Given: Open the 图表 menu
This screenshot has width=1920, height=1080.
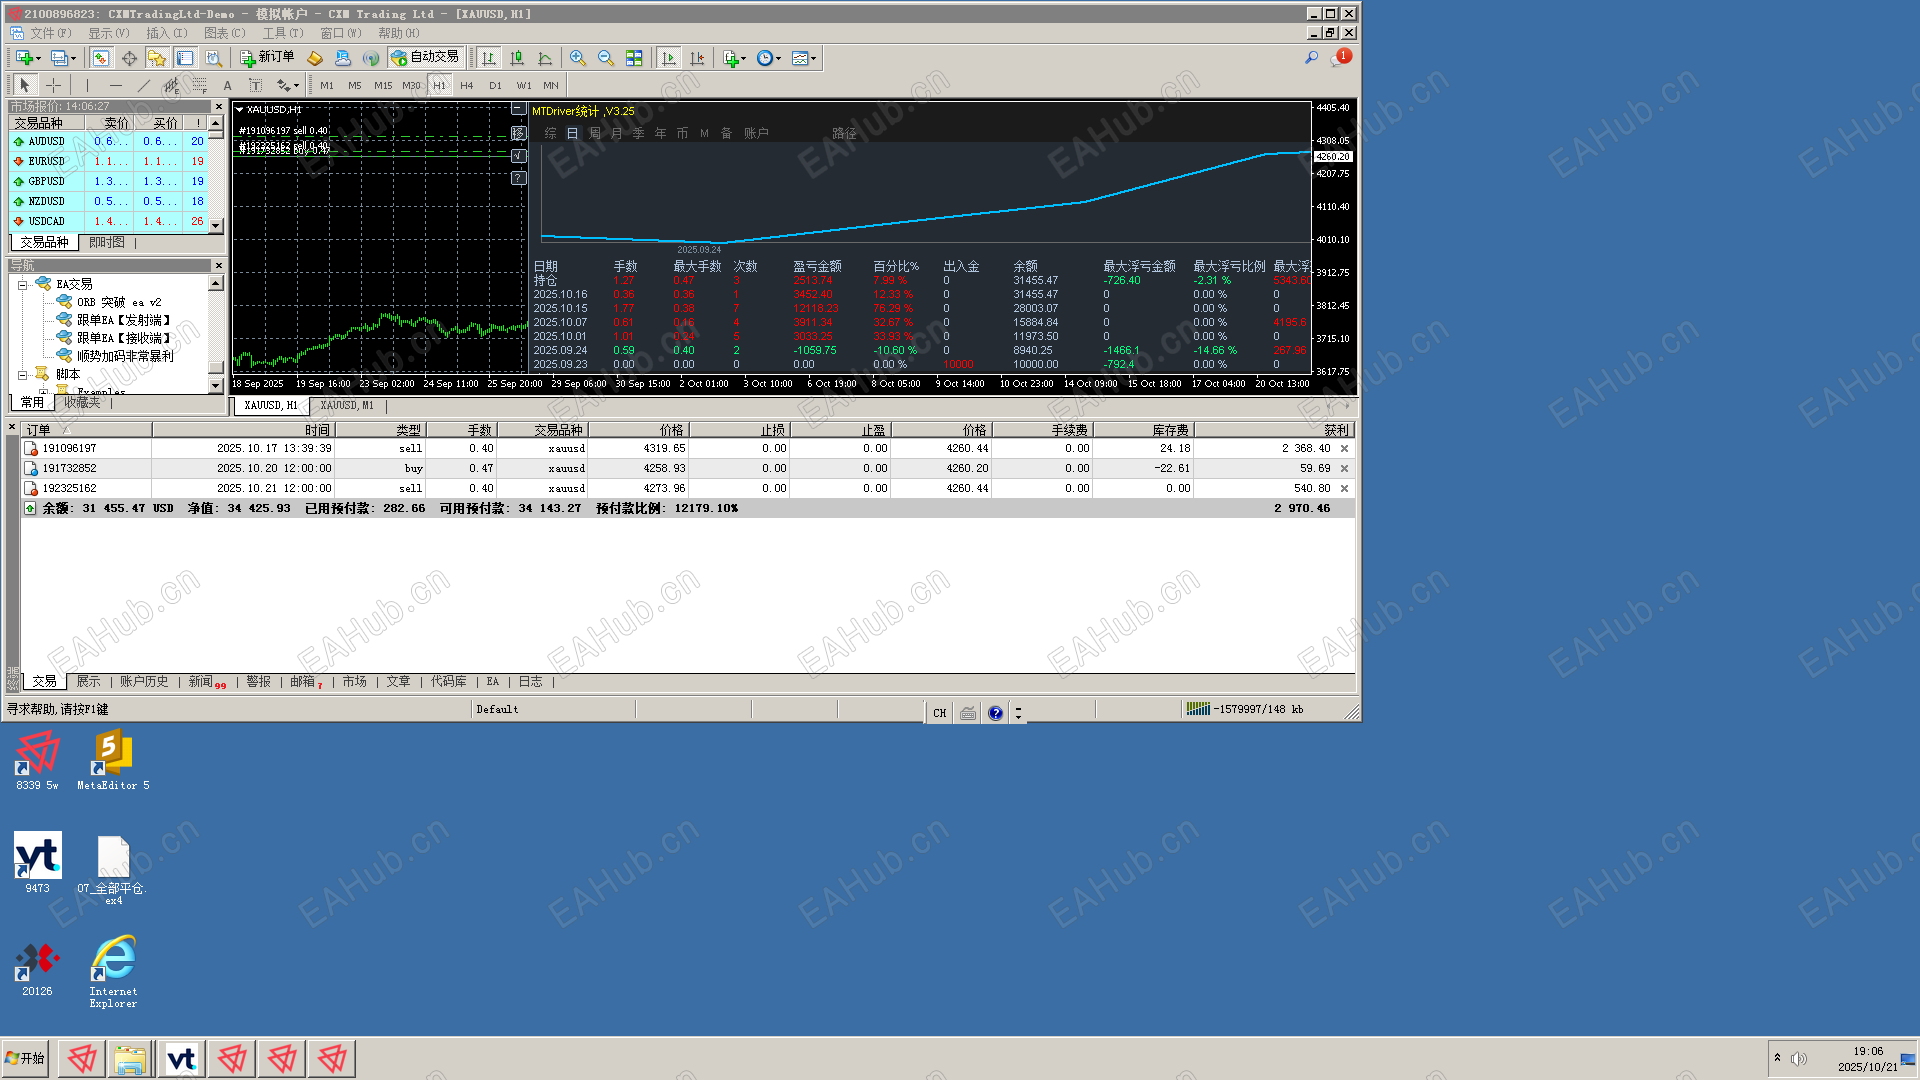Looking at the screenshot, I should click(224, 33).
